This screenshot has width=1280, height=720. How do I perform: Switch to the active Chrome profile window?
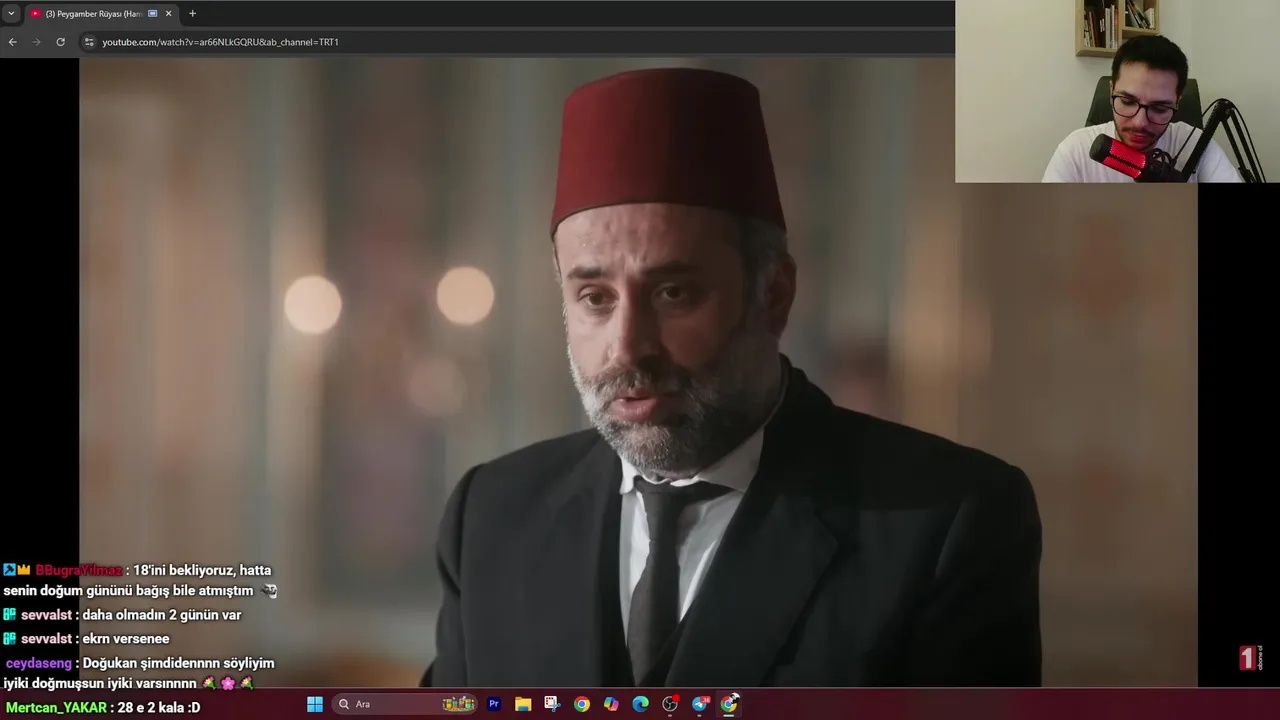pos(730,704)
